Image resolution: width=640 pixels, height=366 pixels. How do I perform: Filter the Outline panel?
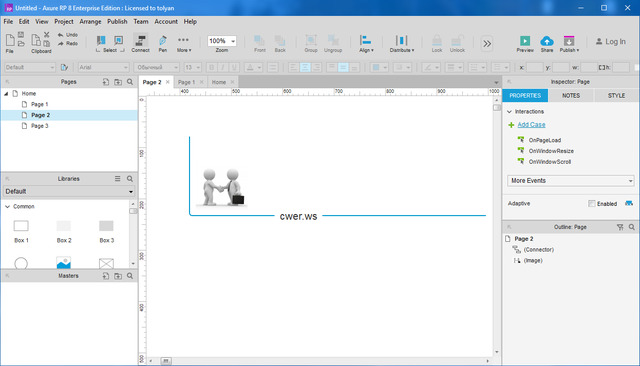[x=620, y=227]
